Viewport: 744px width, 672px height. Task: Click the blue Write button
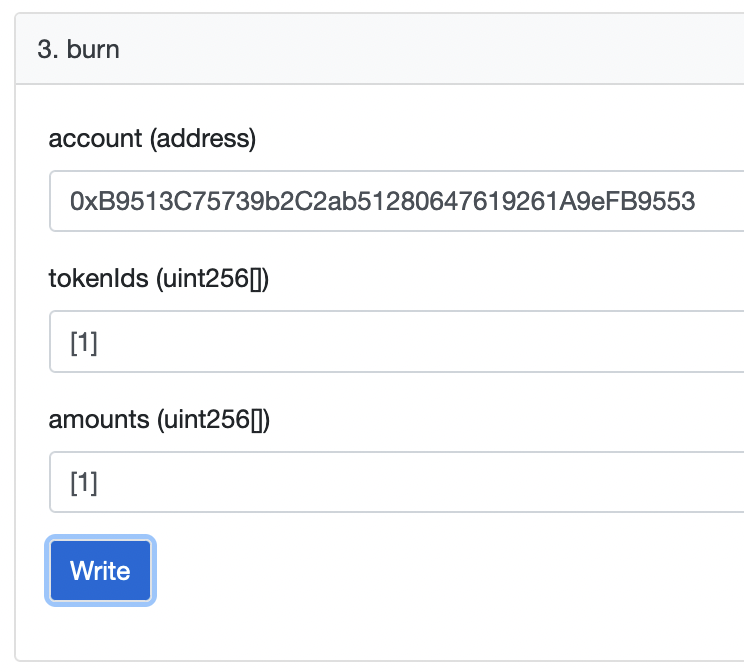[x=100, y=570]
